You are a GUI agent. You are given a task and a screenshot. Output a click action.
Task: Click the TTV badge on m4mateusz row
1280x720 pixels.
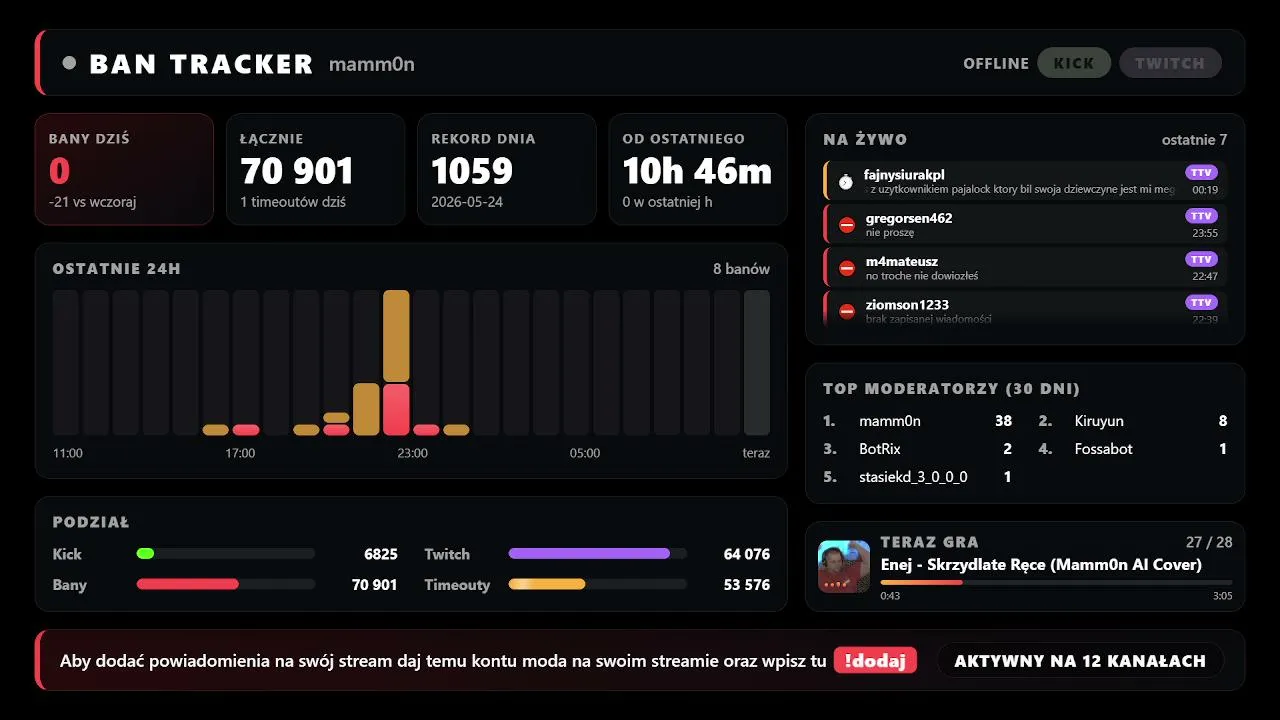1201,259
